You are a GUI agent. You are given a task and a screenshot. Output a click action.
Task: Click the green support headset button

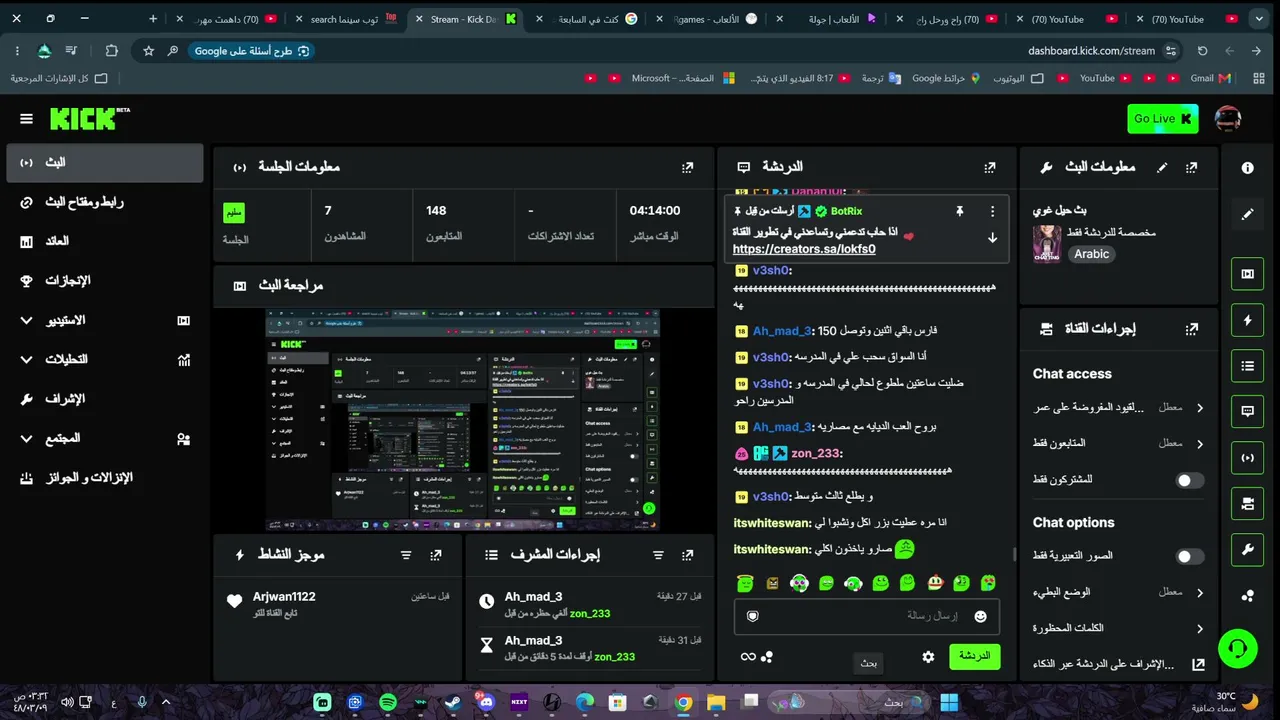(1237, 649)
